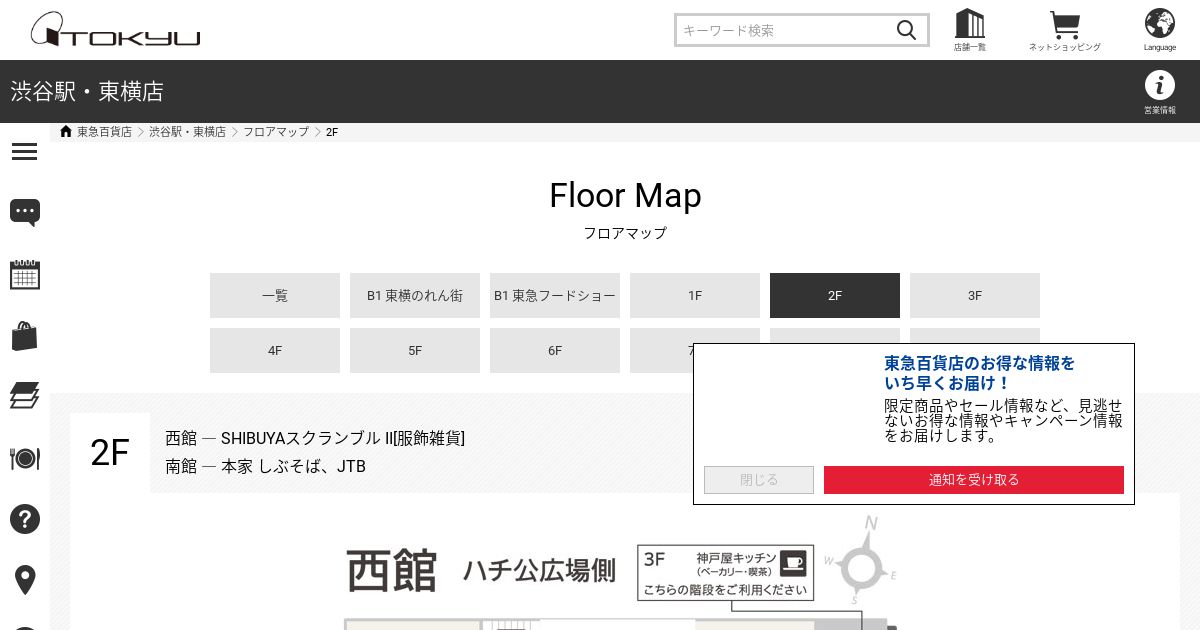Click フロアマップ breadcrumb link
Image resolution: width=1200 pixels, height=630 pixels.
(x=276, y=132)
